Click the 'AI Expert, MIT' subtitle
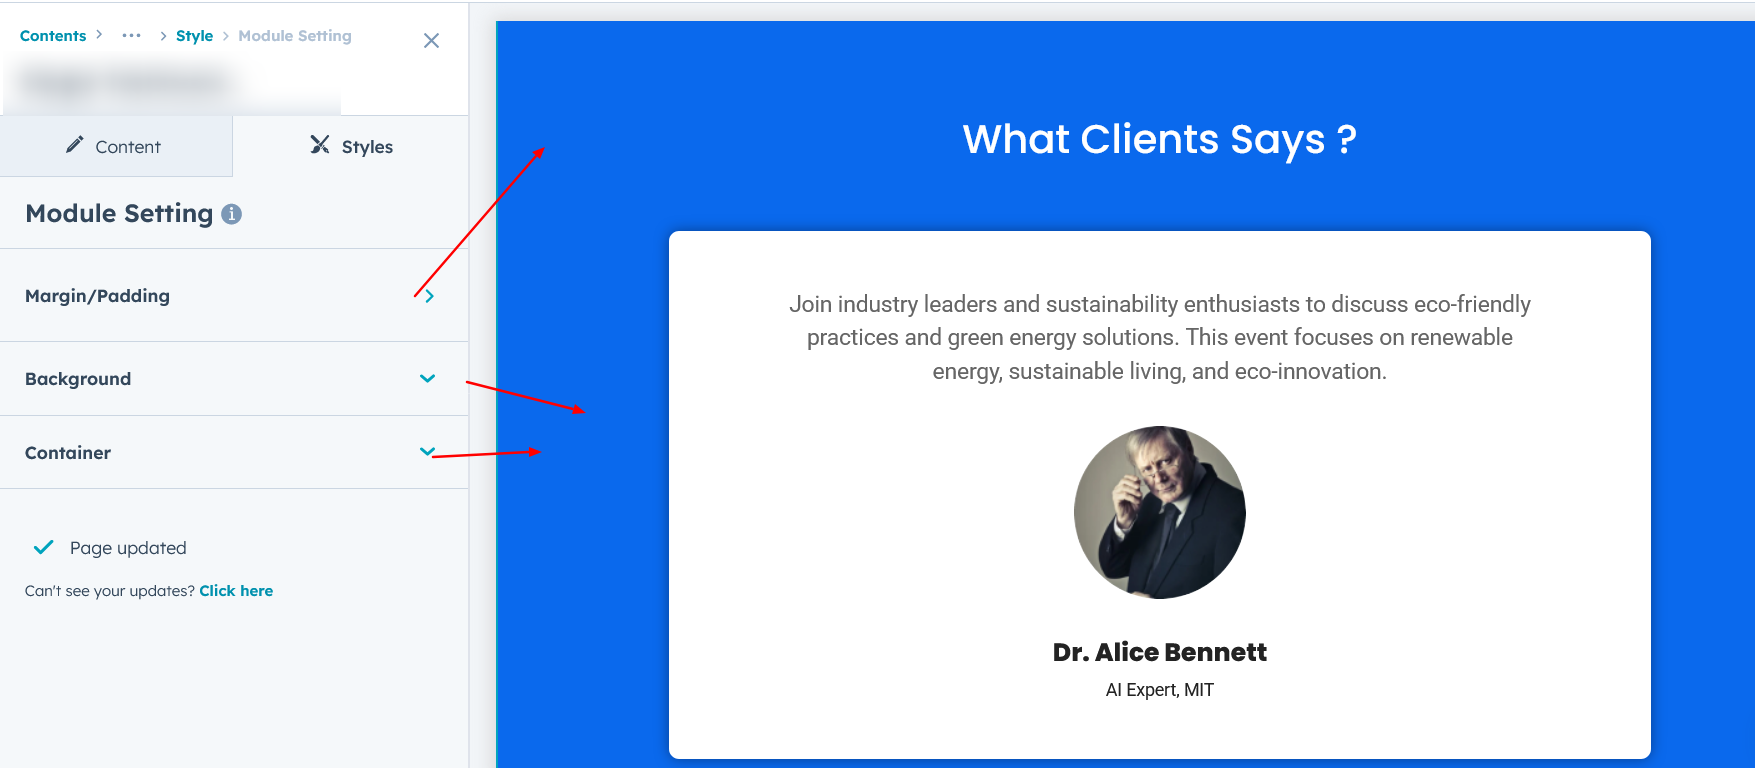 click(x=1159, y=690)
